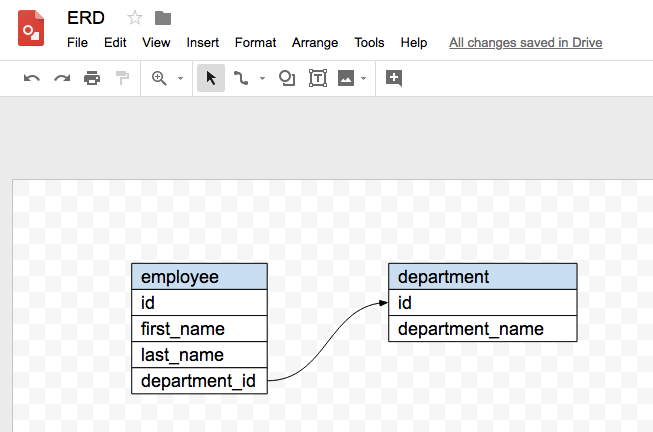Select the Text box tool
653x432 pixels.
click(x=318, y=78)
